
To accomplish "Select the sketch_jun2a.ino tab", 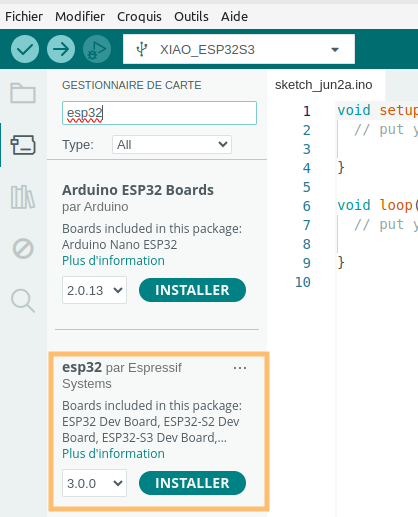I will 323,85.
